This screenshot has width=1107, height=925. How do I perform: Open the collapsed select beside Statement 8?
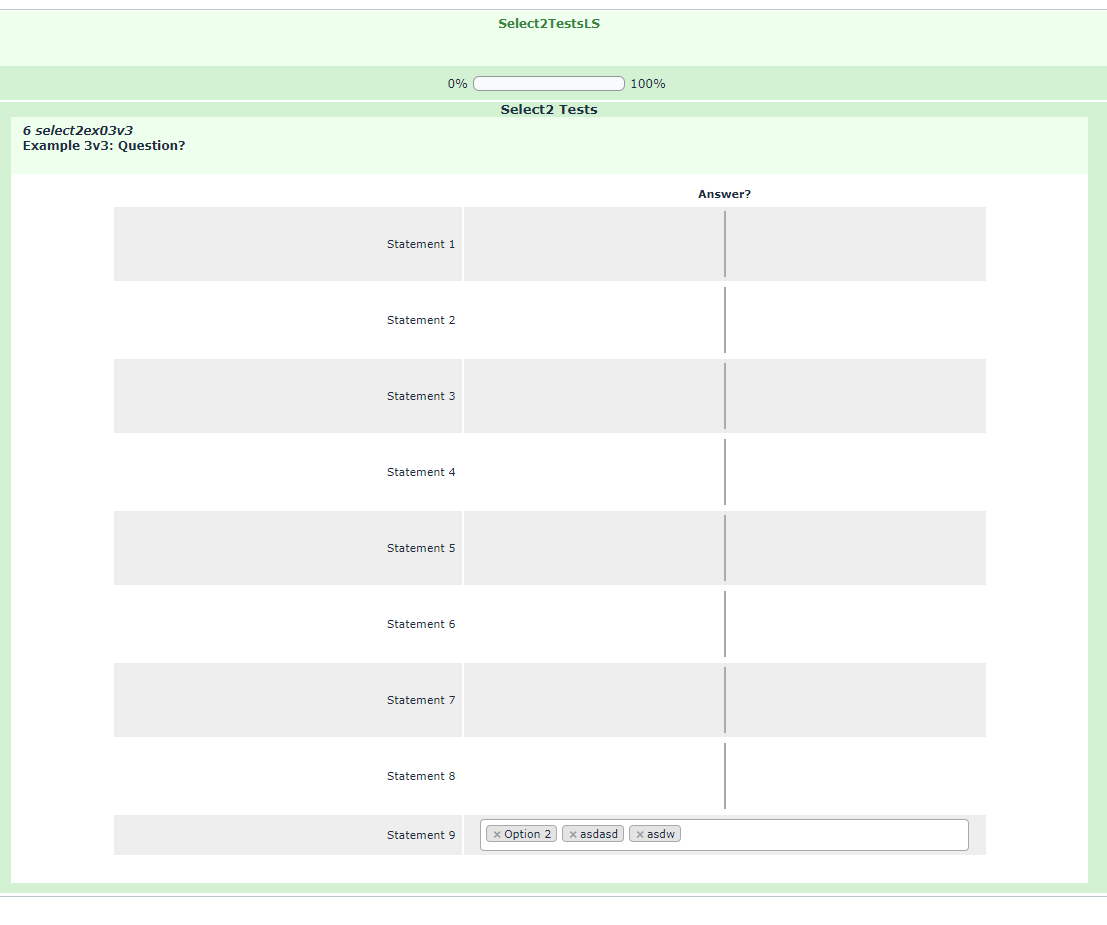[725, 776]
